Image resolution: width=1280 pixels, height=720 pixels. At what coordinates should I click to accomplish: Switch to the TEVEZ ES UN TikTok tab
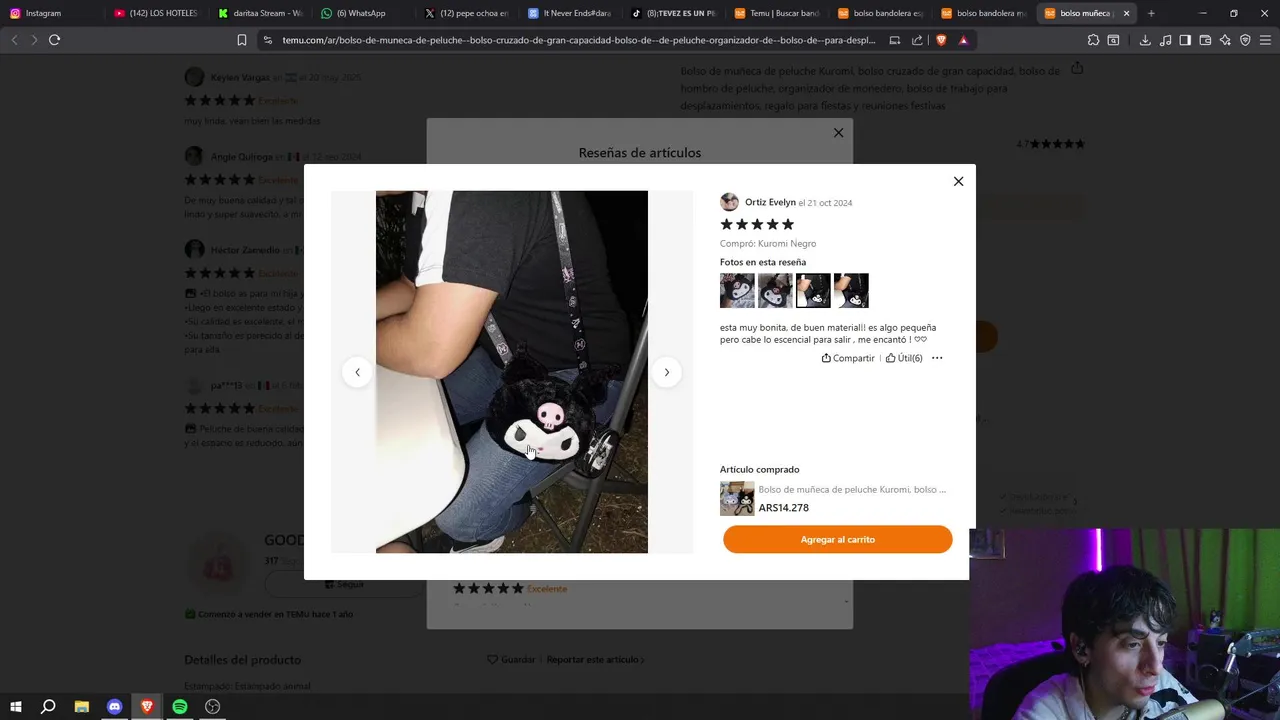coord(672,13)
